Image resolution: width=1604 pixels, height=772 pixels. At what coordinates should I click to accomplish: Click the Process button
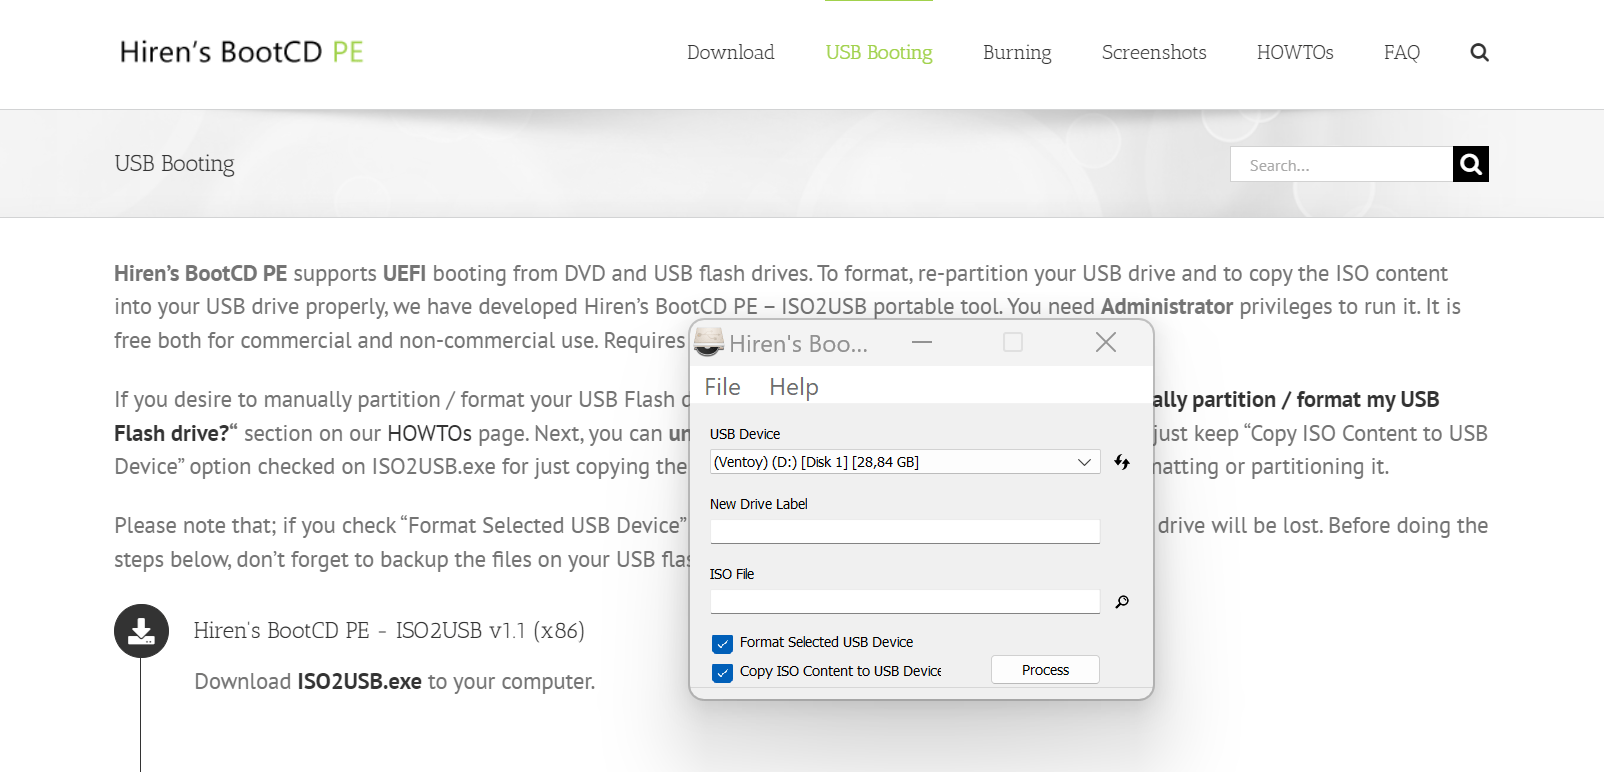pos(1045,670)
